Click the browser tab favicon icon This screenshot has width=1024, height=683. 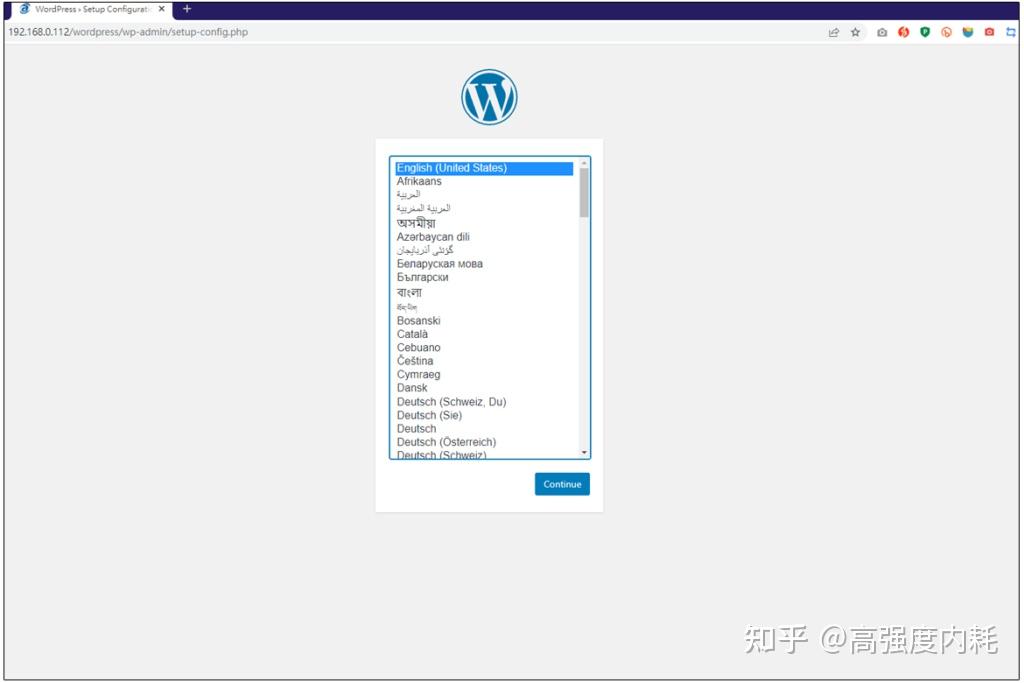click(x=25, y=9)
